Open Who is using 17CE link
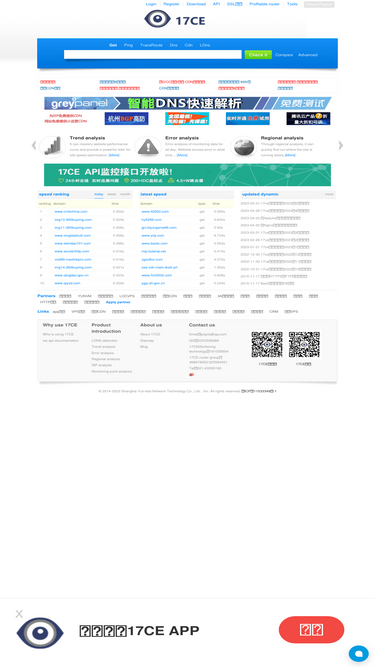 coord(58,334)
